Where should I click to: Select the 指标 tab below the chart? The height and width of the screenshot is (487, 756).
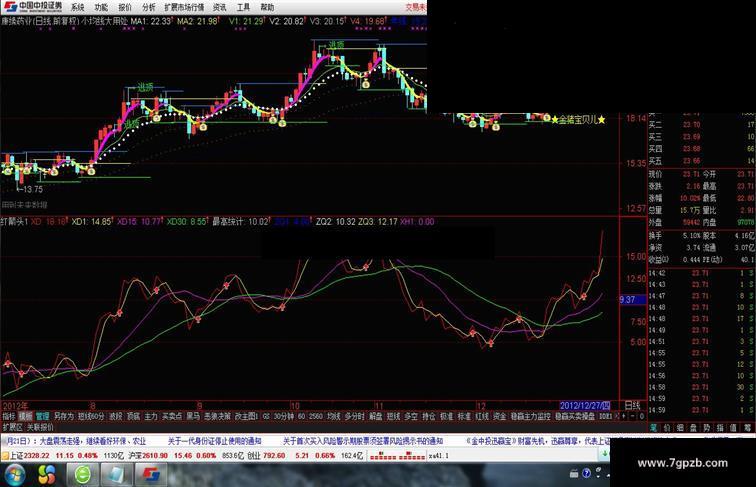[9, 416]
